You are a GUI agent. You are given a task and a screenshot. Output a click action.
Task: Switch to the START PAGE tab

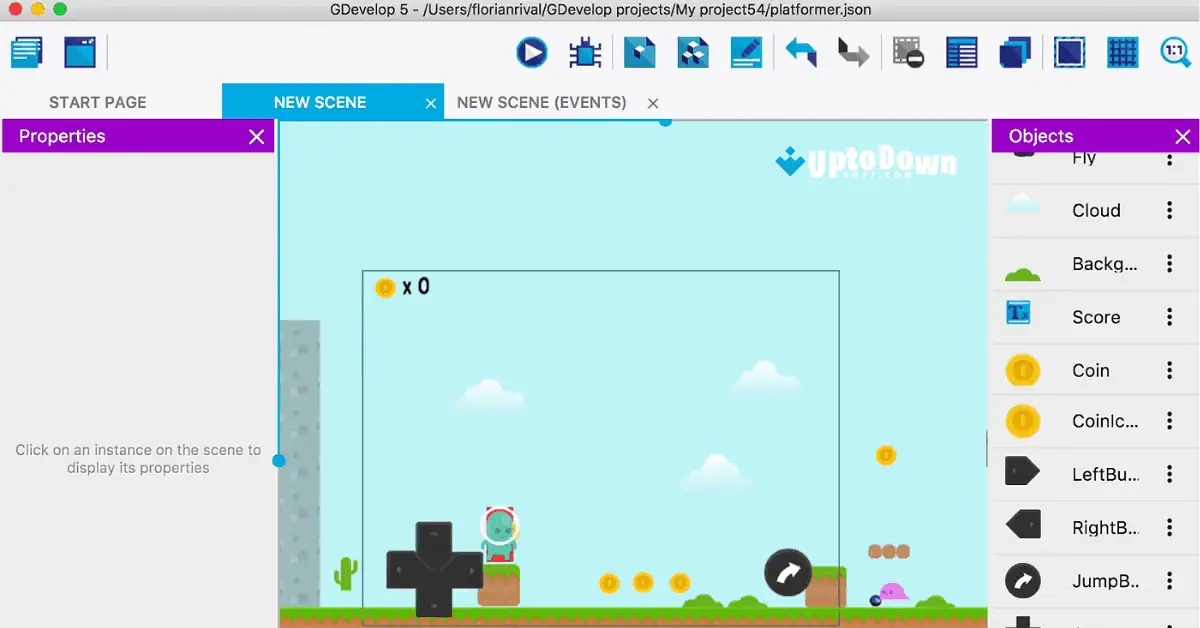97,102
